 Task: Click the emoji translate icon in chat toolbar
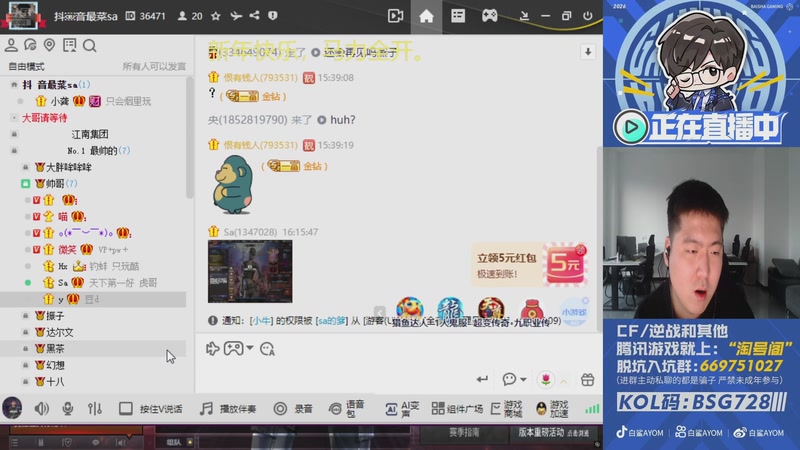(267, 348)
